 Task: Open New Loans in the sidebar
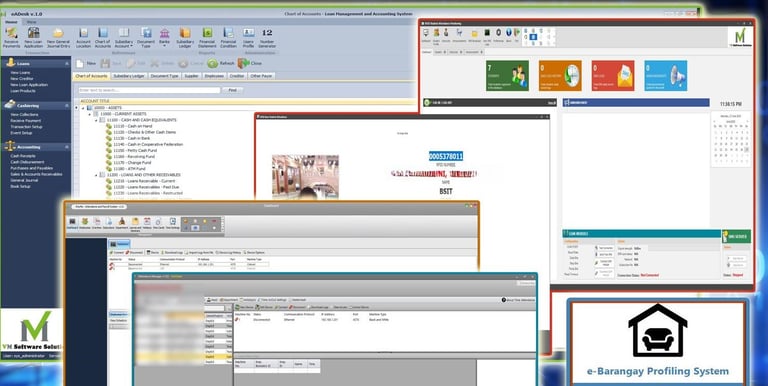click(x=20, y=72)
